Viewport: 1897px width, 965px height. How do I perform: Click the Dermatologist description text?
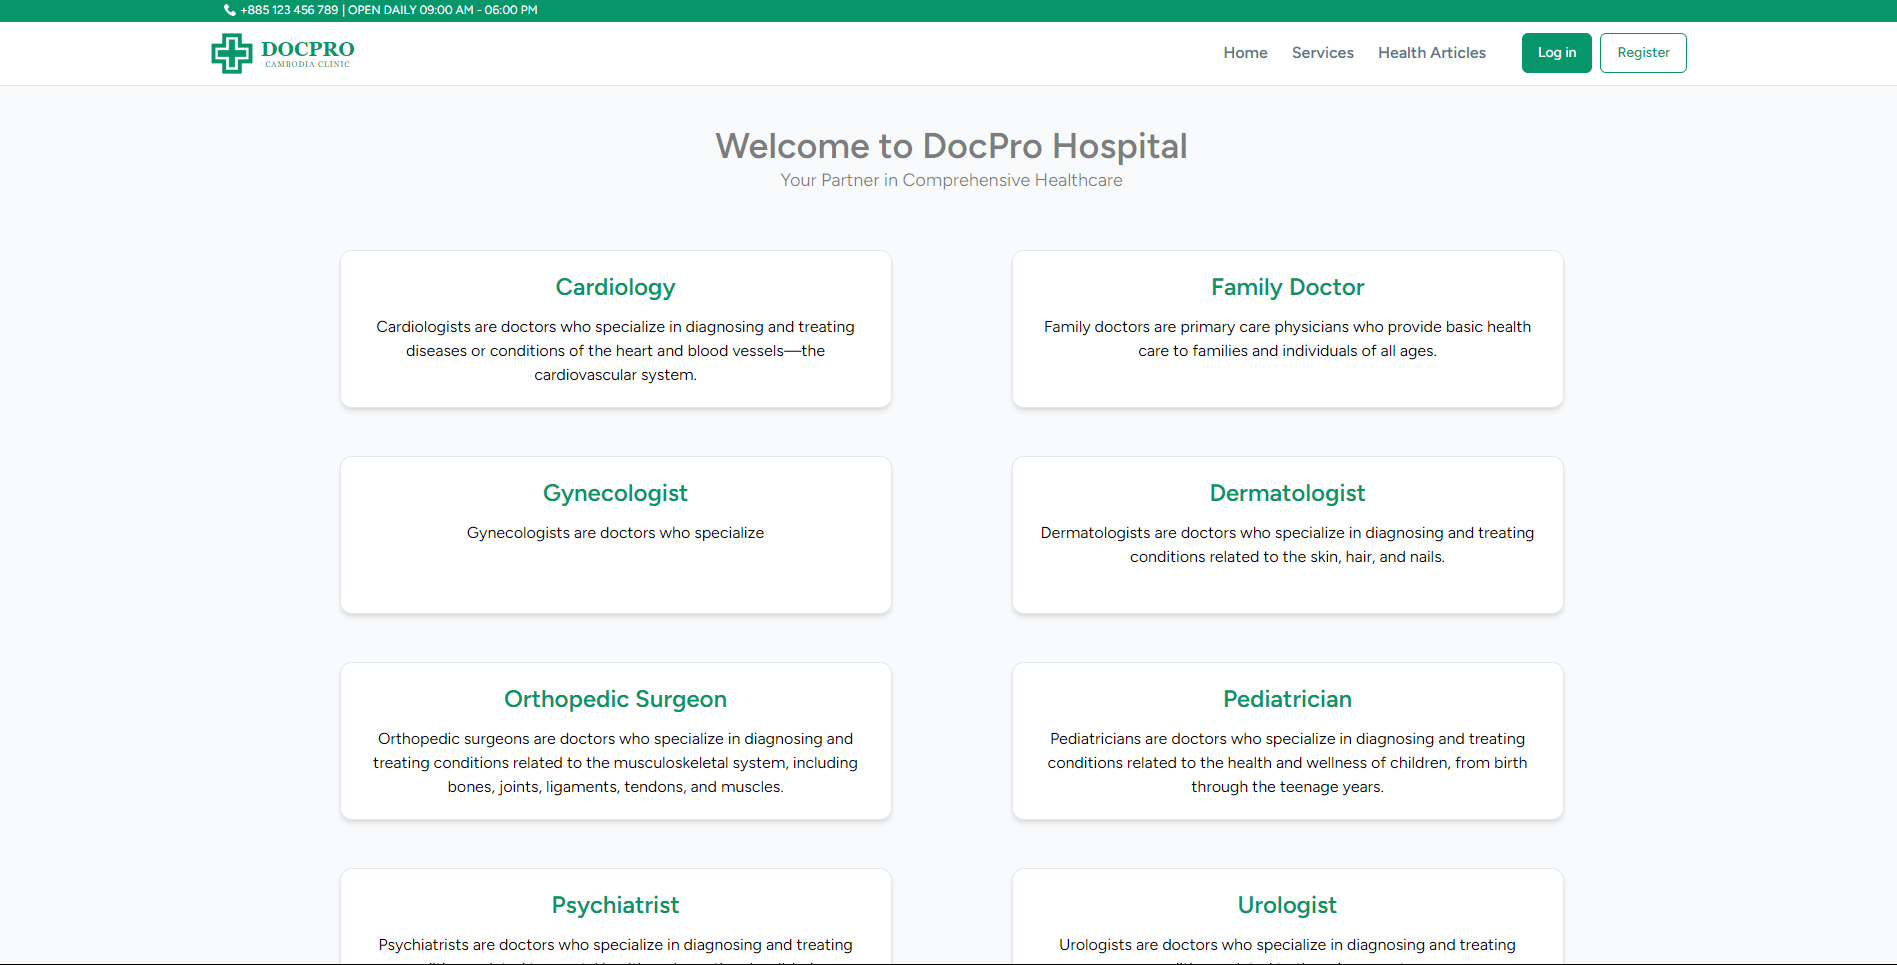(x=1287, y=545)
